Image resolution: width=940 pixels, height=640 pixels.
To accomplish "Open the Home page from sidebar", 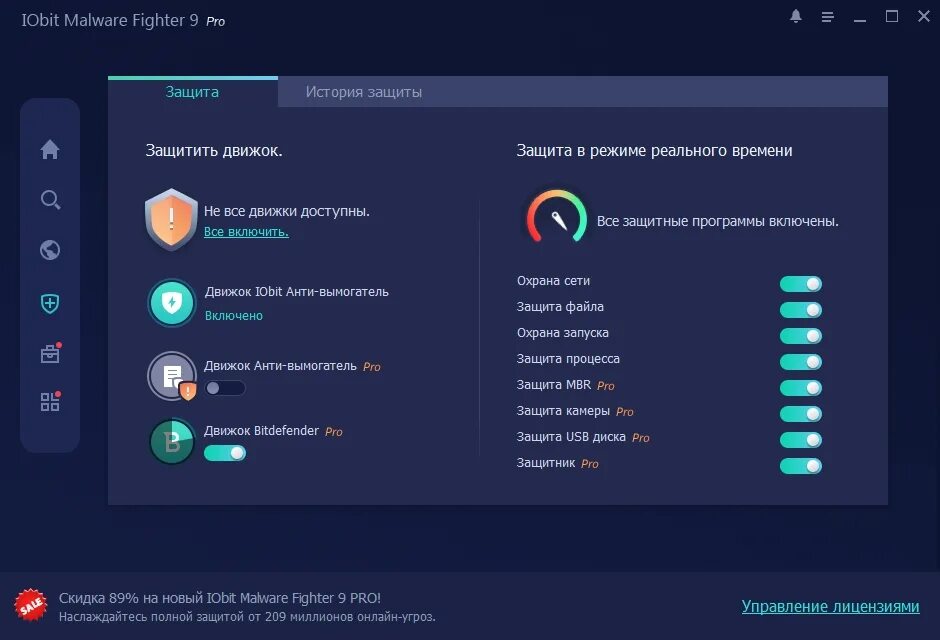I will pos(50,149).
